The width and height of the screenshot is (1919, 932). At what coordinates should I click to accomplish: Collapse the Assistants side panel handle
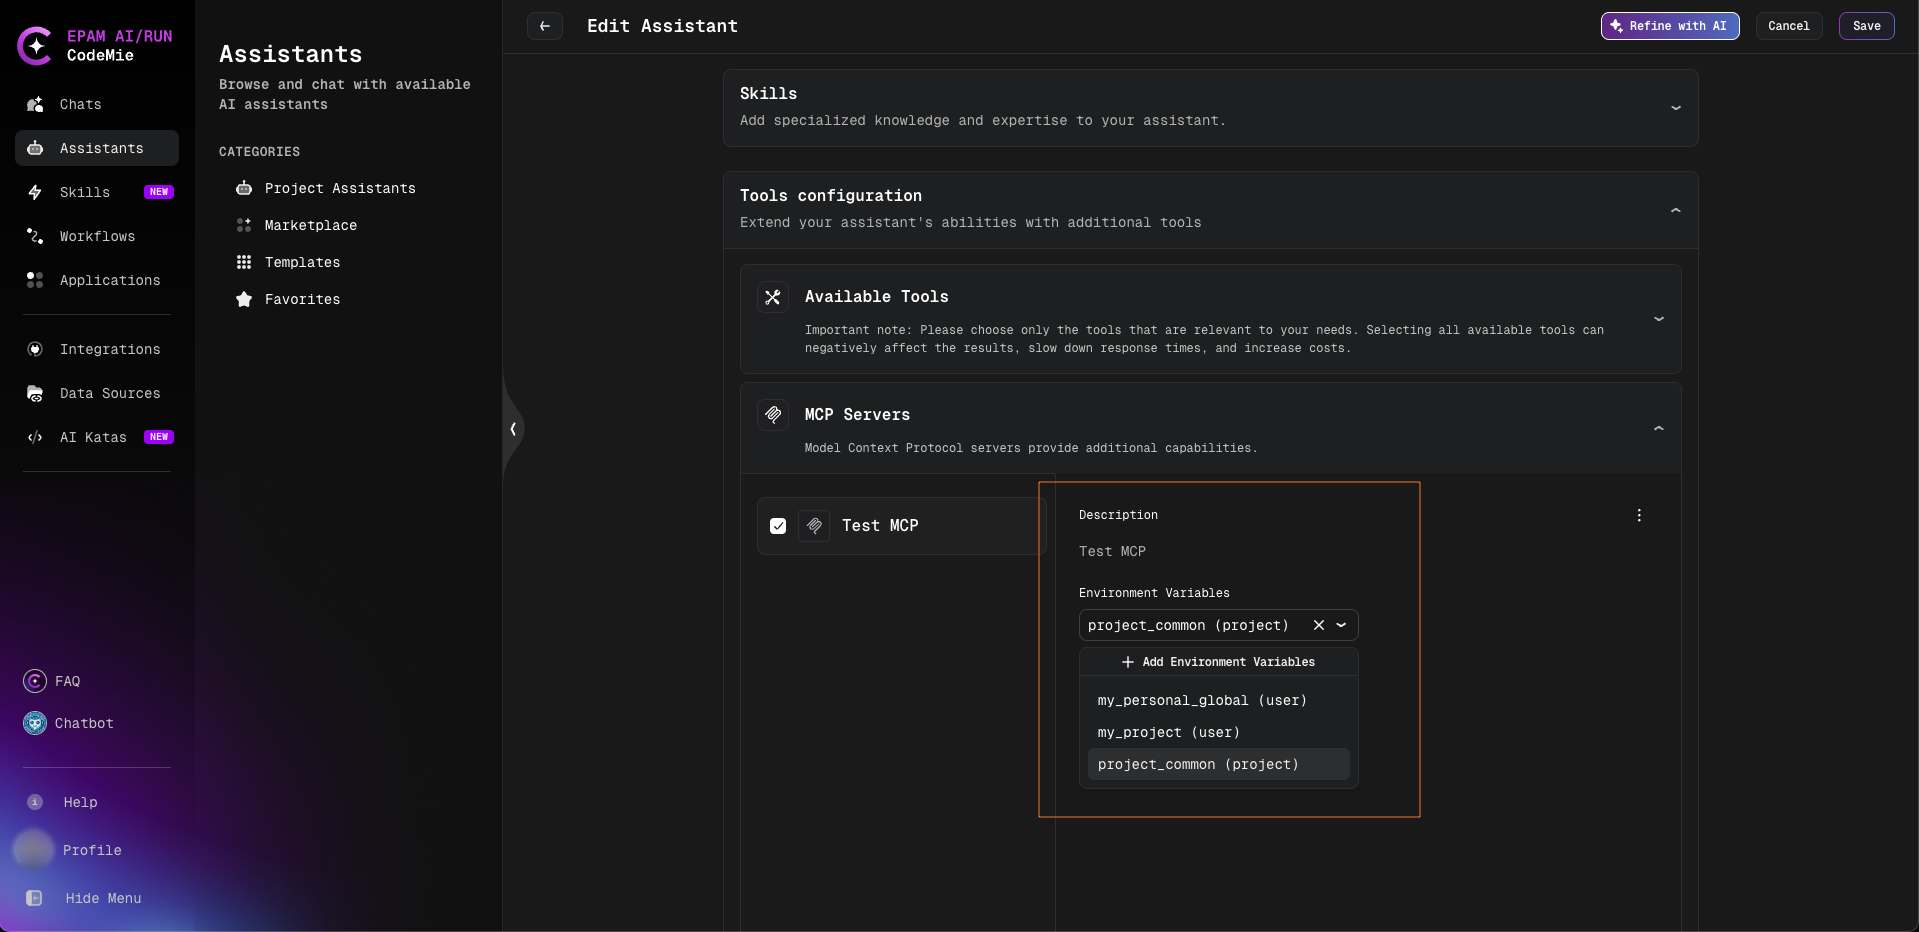click(513, 429)
